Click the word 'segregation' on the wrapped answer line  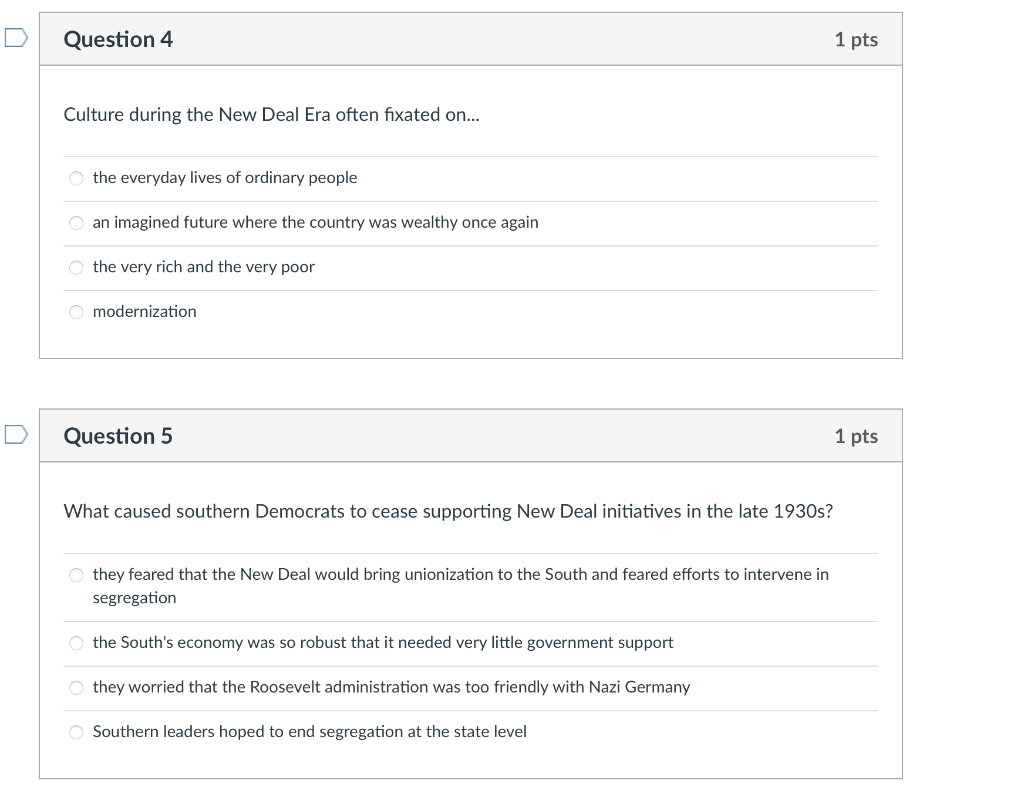click(x=134, y=598)
